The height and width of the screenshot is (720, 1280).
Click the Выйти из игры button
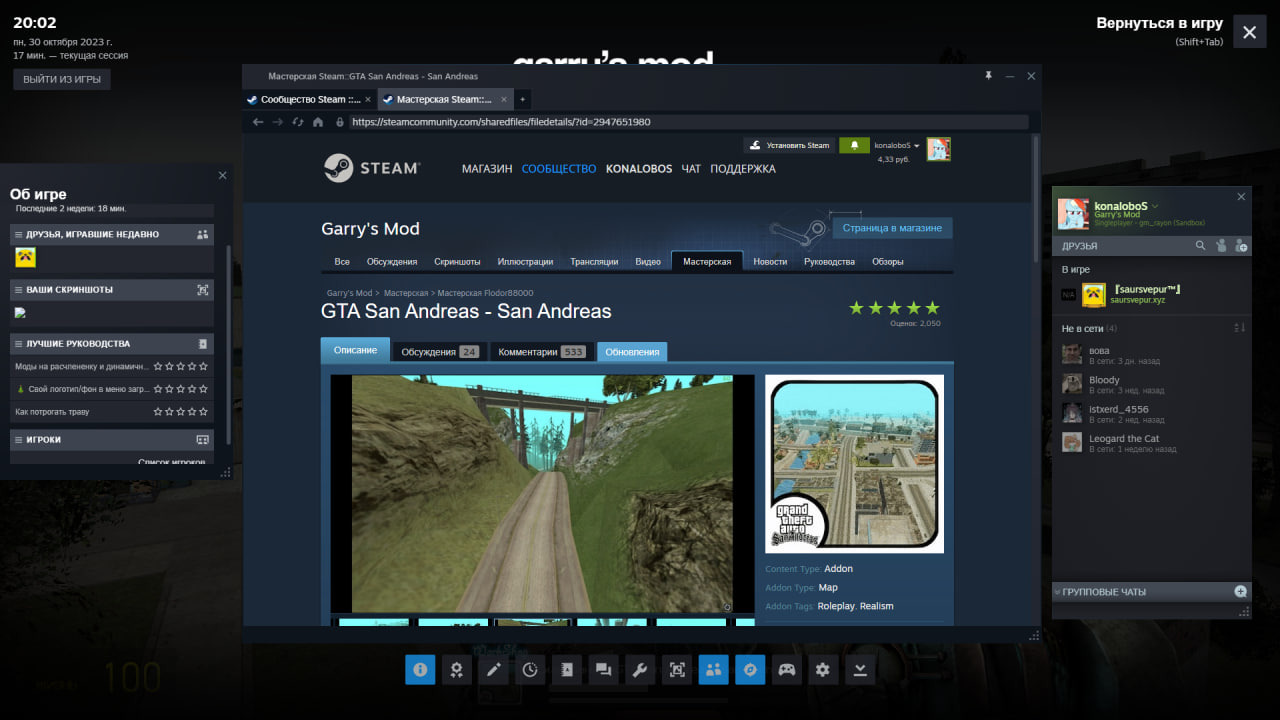coord(62,79)
